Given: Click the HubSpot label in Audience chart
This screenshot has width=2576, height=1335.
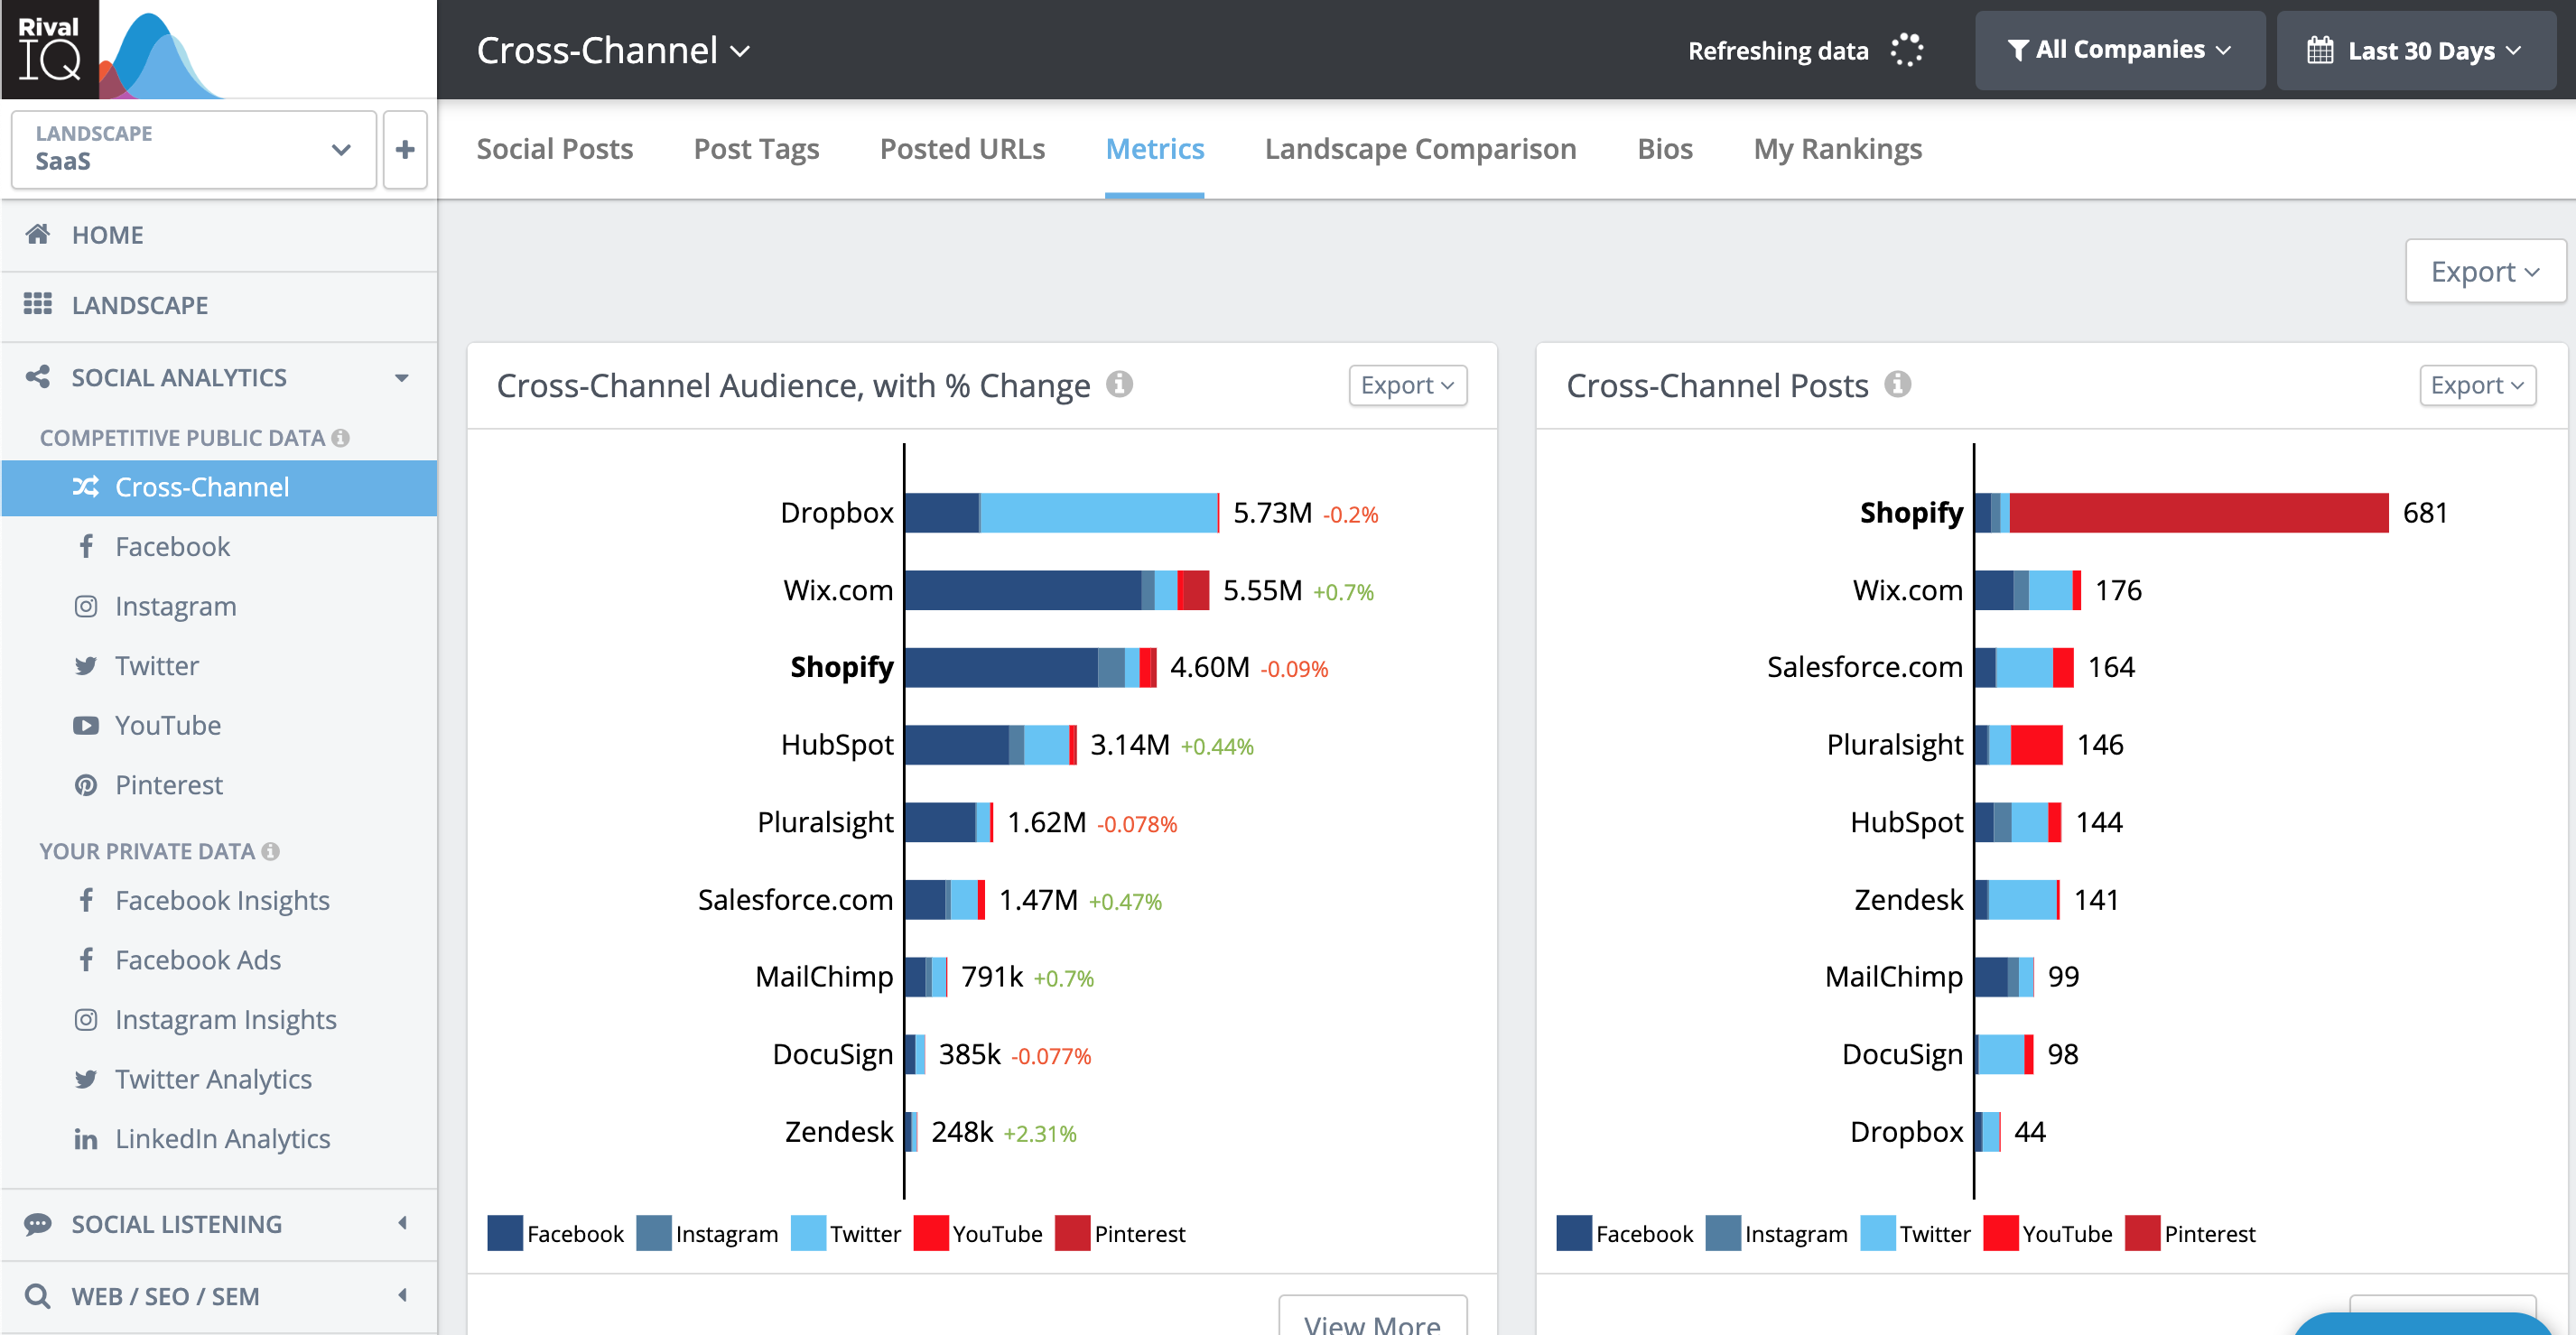Looking at the screenshot, I should (x=837, y=745).
